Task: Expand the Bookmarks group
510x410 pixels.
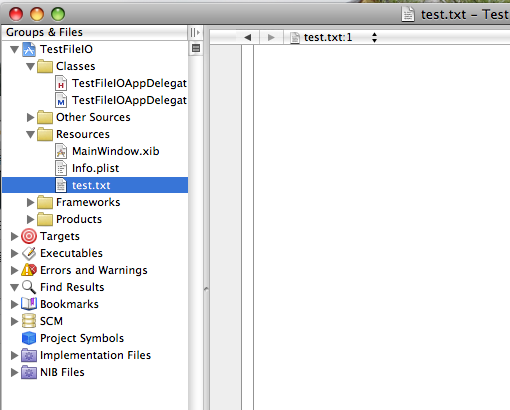Action: pyautogui.click(x=14, y=304)
